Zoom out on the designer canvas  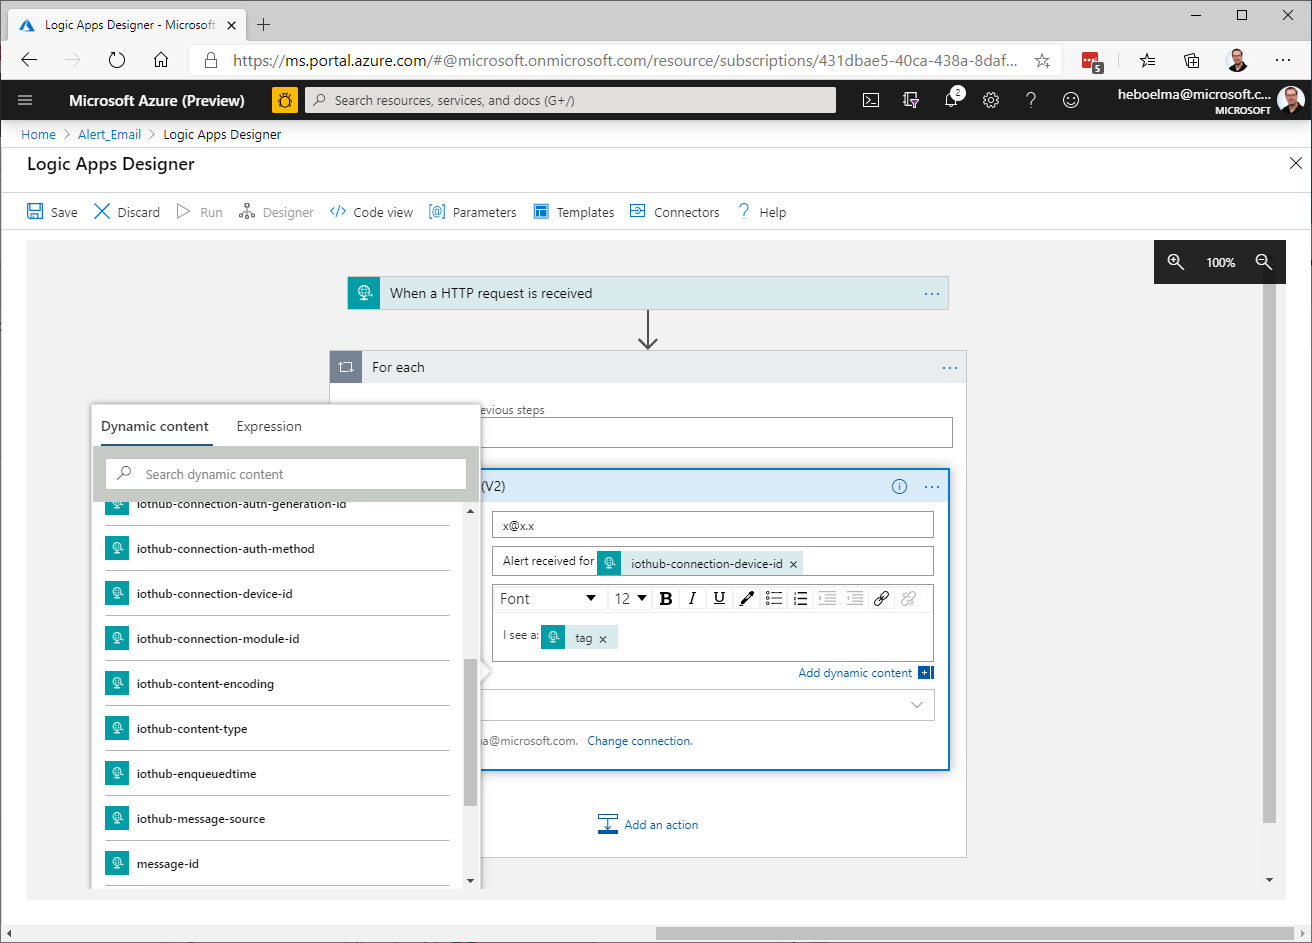tap(1264, 262)
